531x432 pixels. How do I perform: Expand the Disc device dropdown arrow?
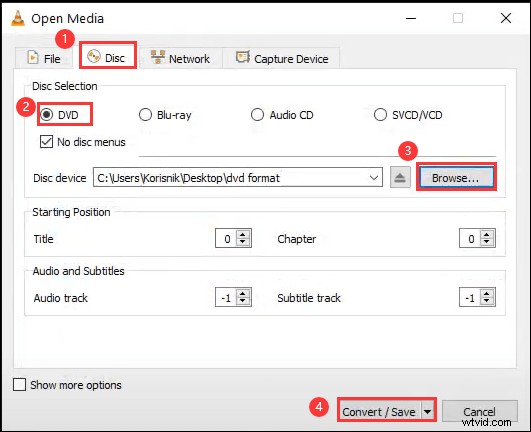point(374,177)
